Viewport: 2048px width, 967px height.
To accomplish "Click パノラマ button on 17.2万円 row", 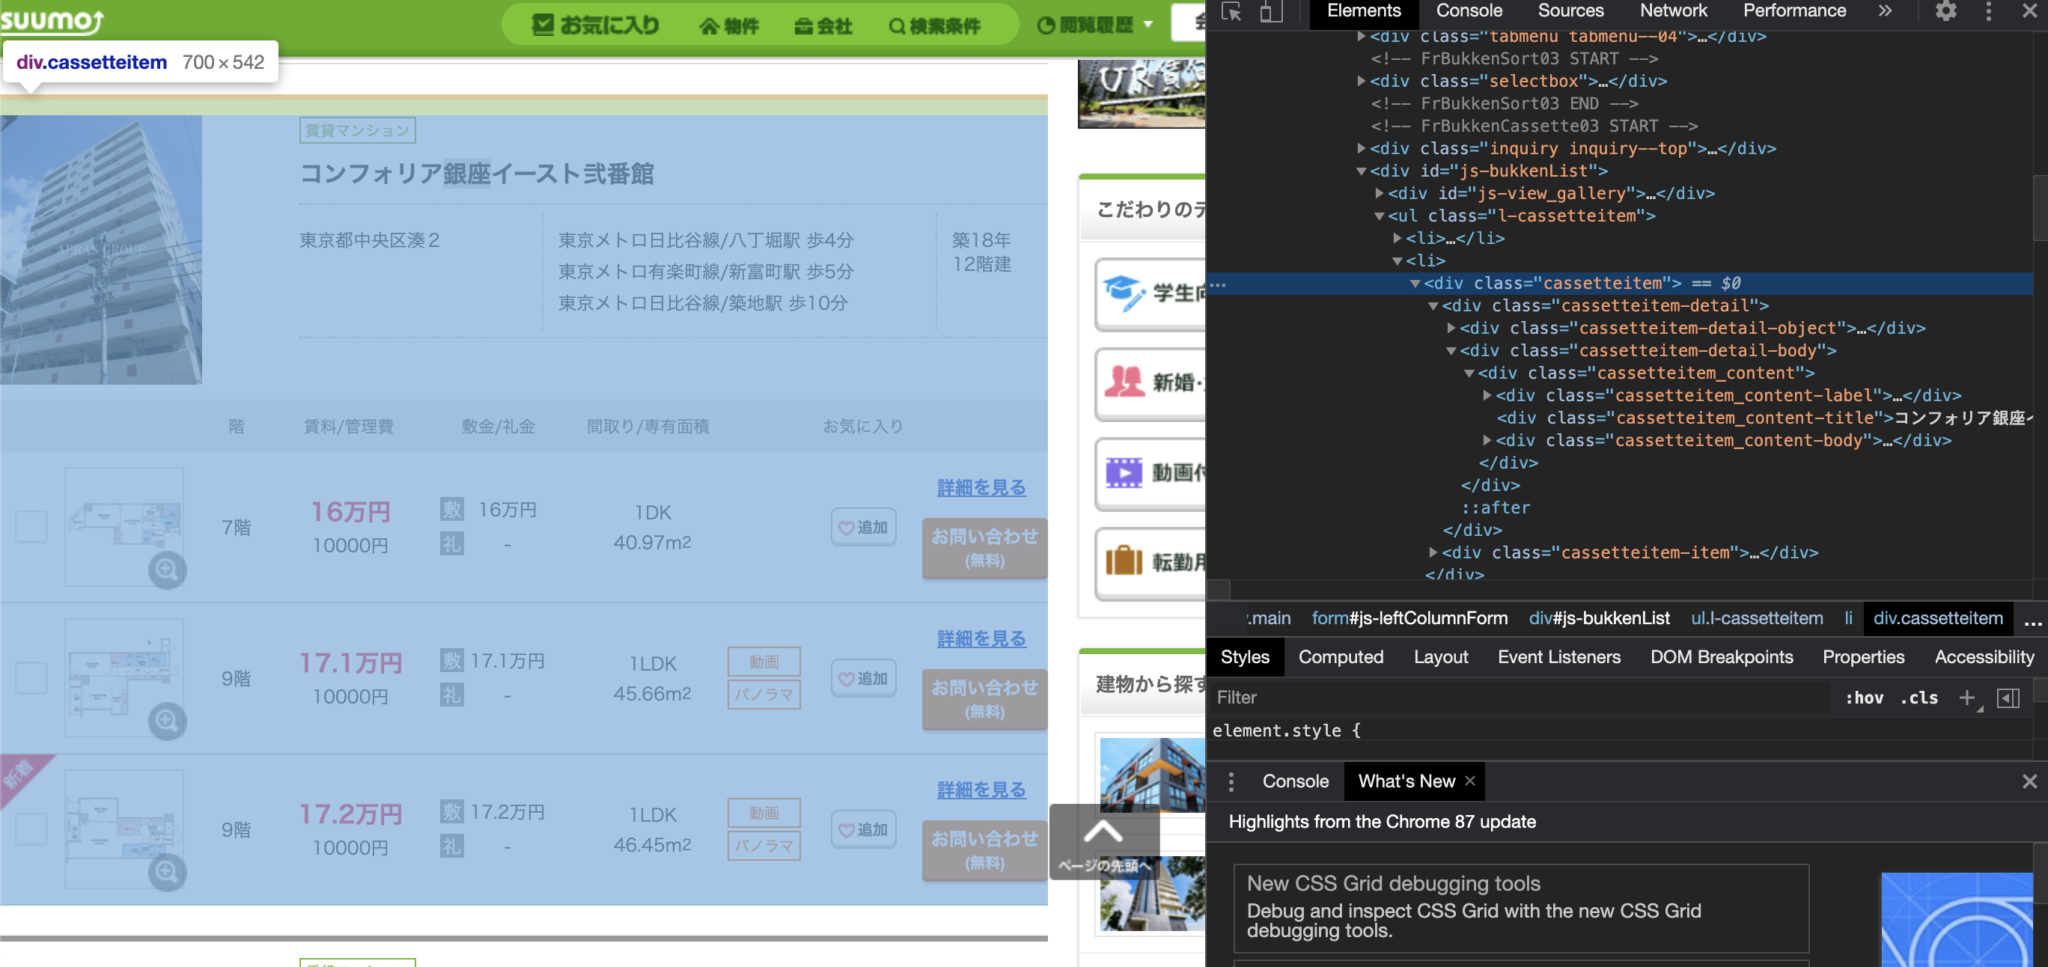I will coord(764,846).
